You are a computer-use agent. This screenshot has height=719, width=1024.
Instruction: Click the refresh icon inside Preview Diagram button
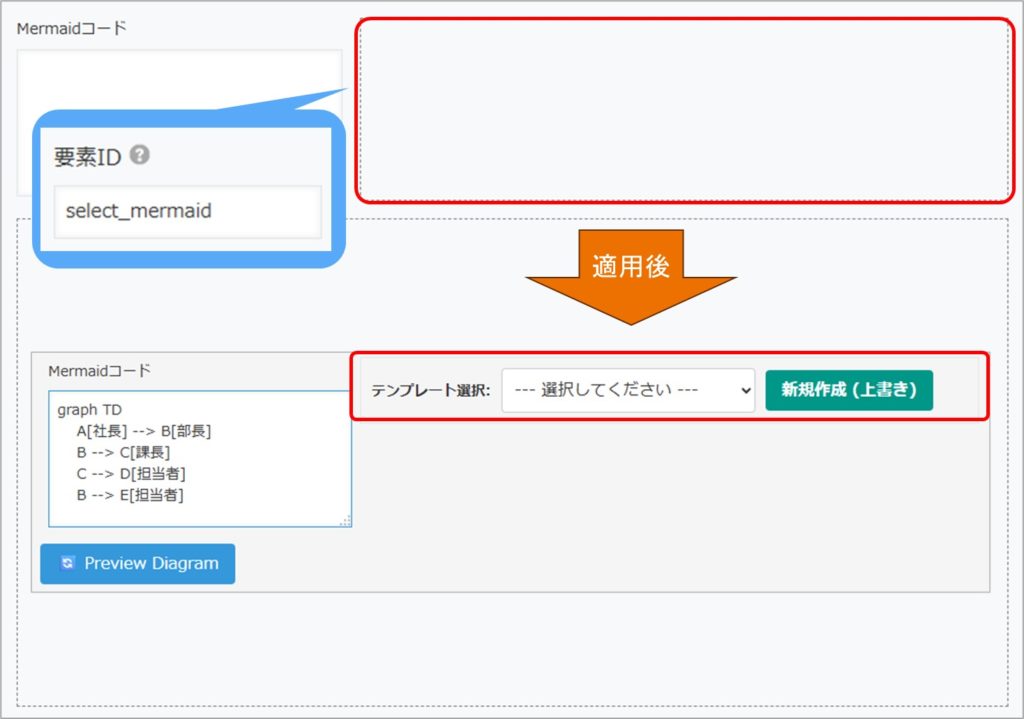(x=67, y=563)
